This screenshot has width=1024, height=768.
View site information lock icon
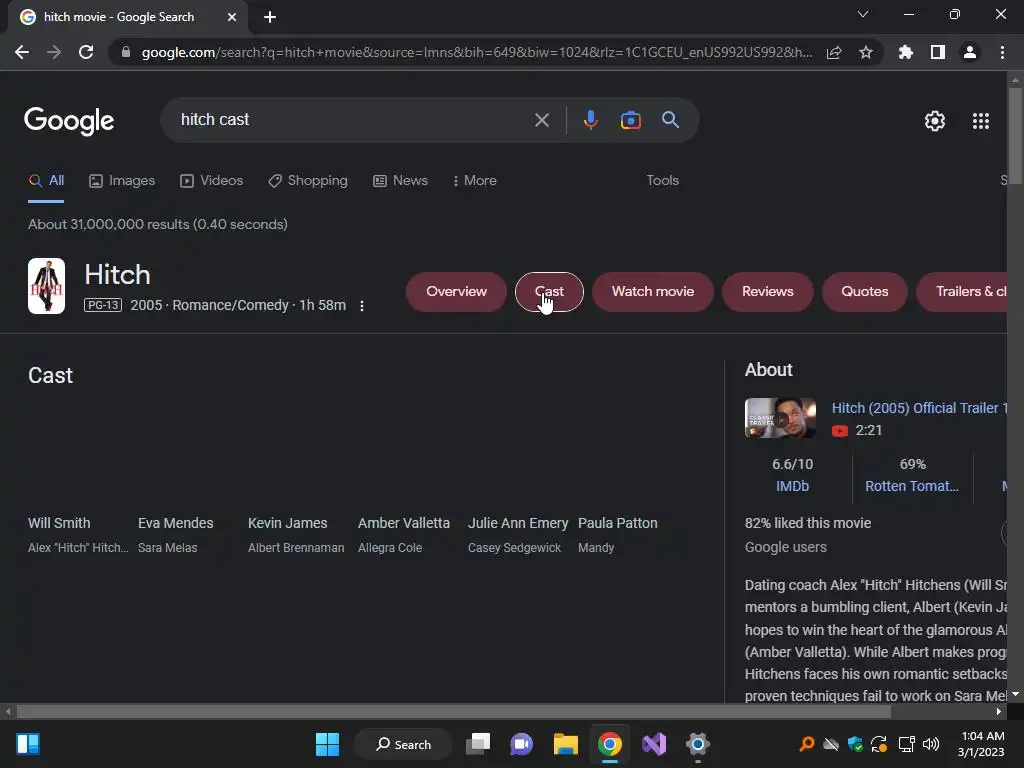coord(125,52)
